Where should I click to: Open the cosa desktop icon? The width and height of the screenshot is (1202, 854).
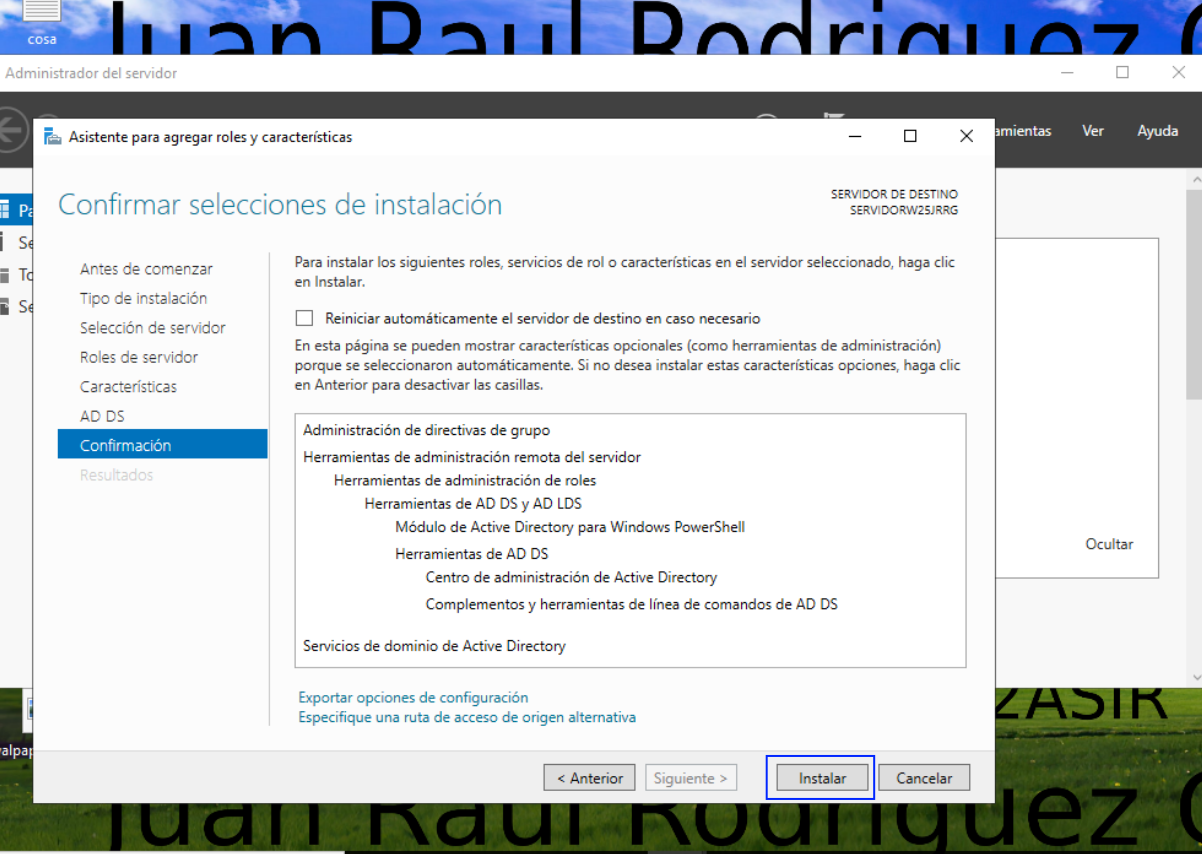(42, 23)
